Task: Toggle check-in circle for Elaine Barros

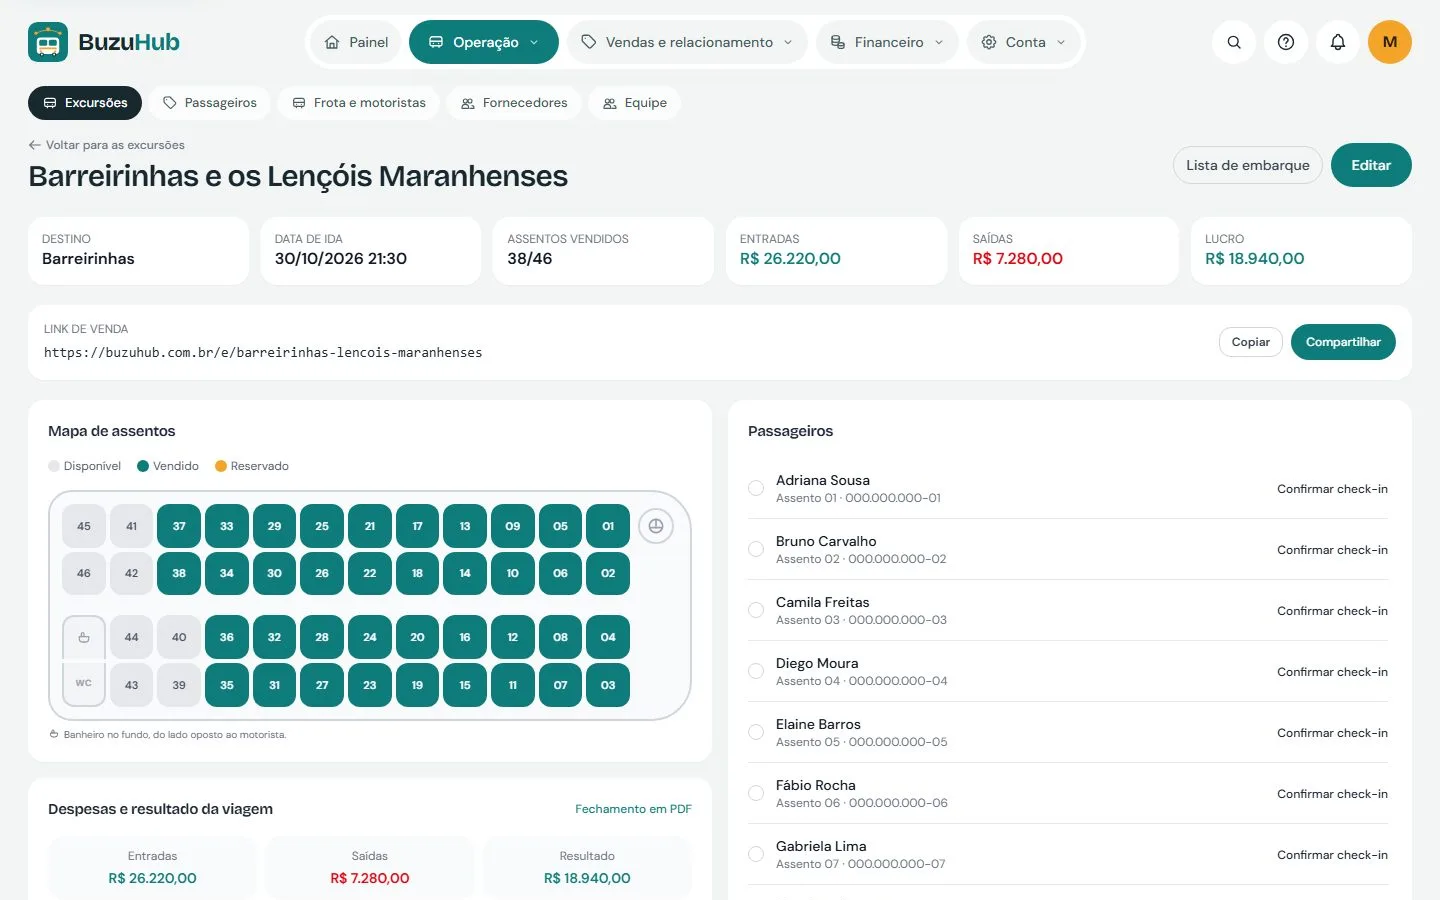Action: click(x=756, y=732)
